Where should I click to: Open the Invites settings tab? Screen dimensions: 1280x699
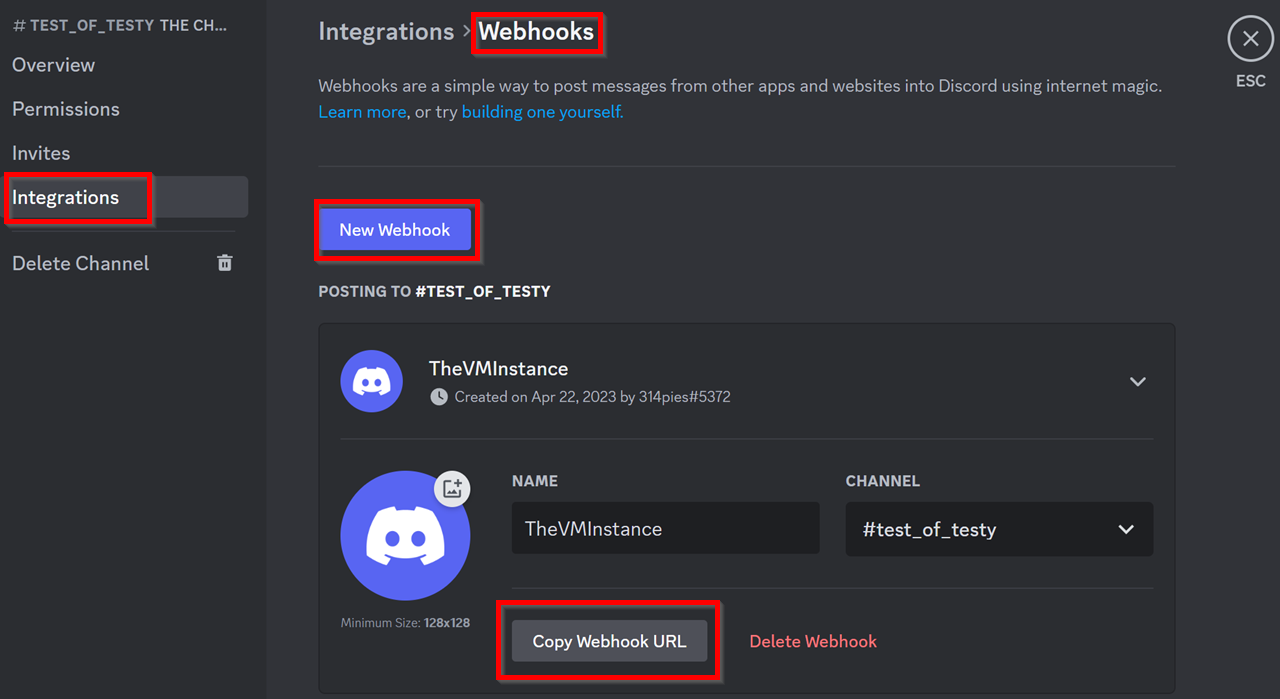click(41, 153)
